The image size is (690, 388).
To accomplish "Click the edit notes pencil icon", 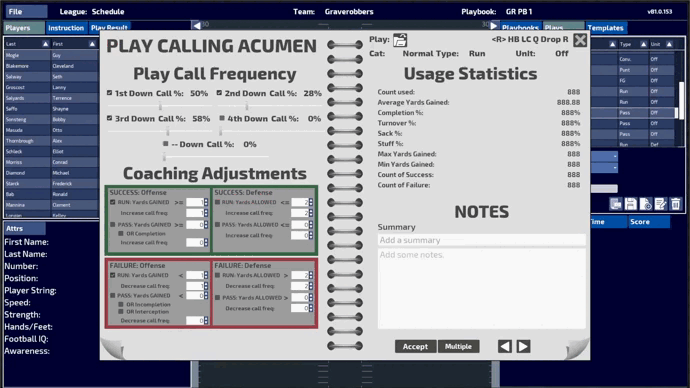I will pyautogui.click(x=660, y=204).
